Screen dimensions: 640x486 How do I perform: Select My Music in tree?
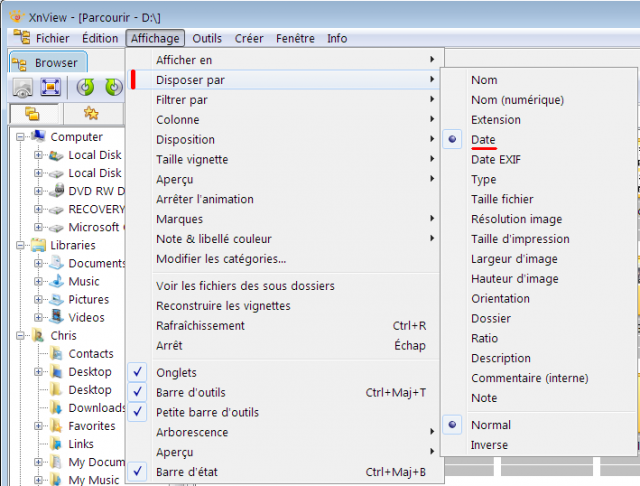[93, 480]
